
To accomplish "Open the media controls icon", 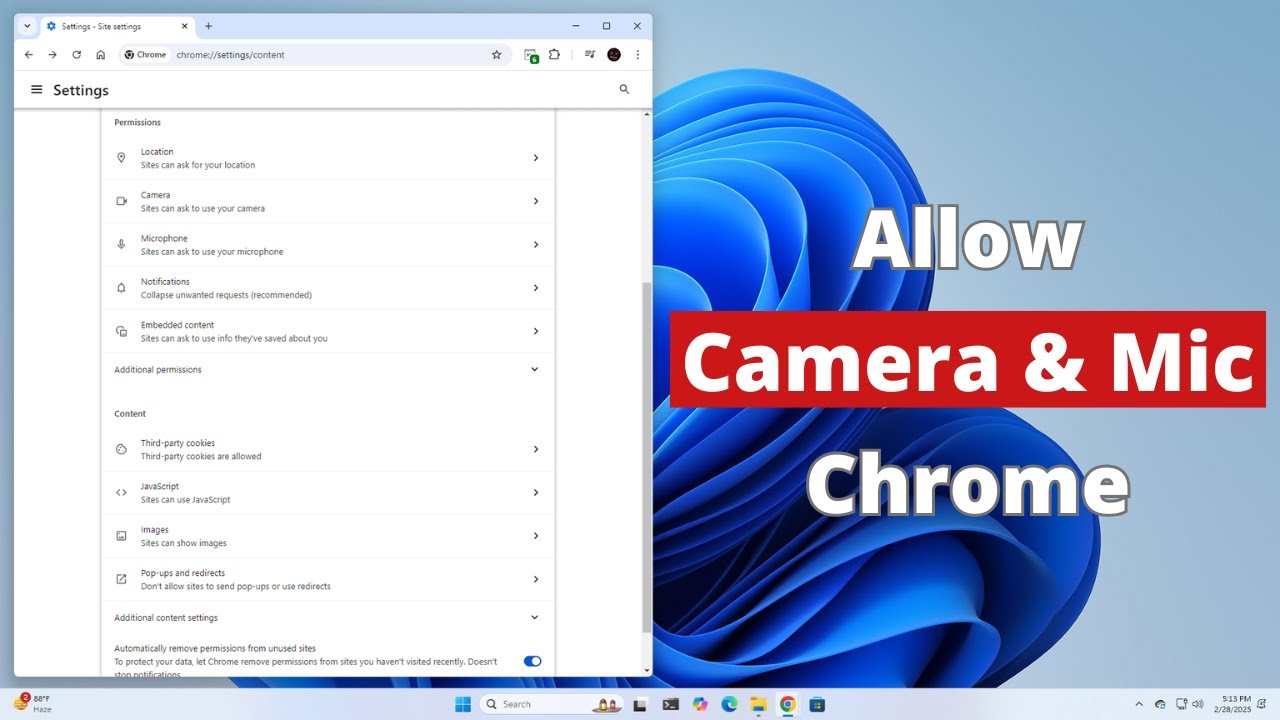I will click(x=590, y=55).
